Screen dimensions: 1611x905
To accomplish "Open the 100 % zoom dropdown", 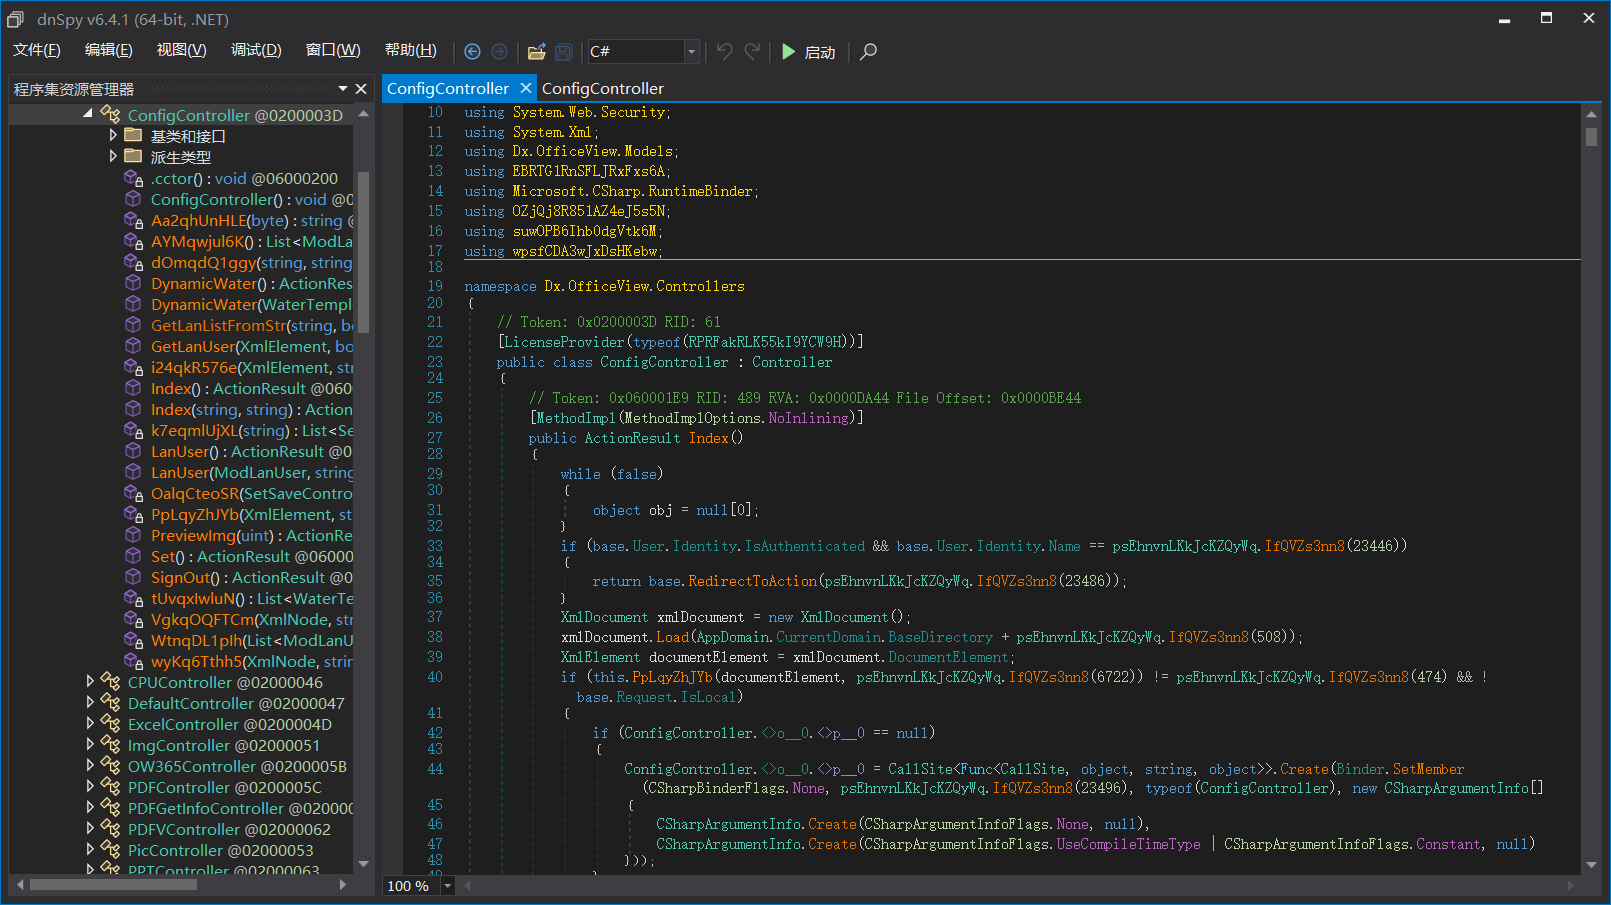I will (447, 886).
